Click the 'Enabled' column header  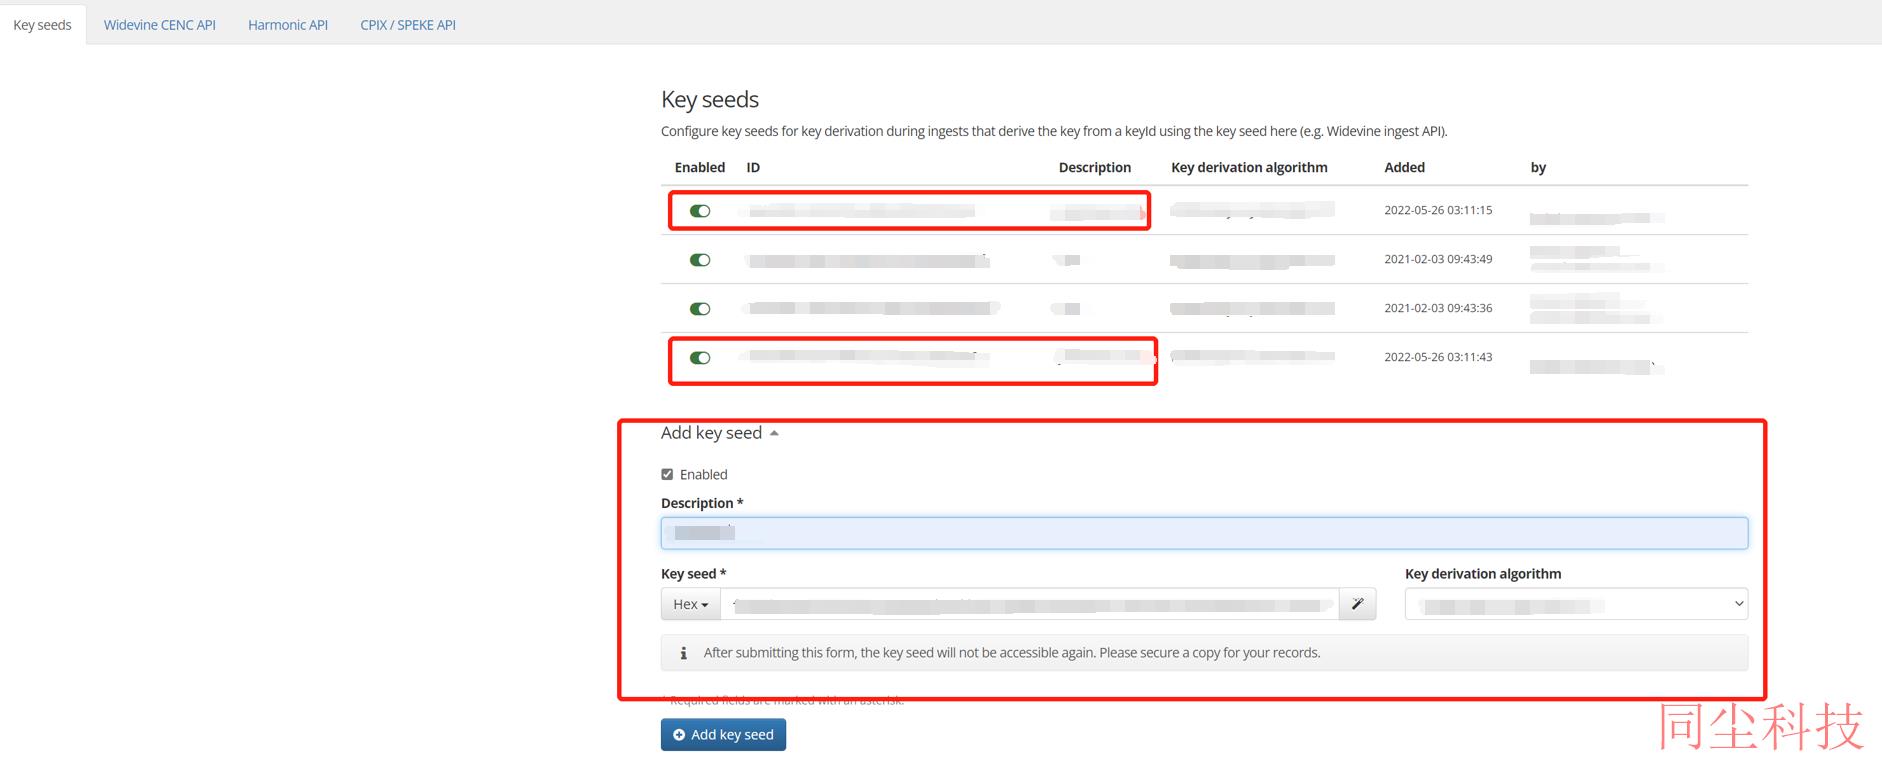pos(700,167)
